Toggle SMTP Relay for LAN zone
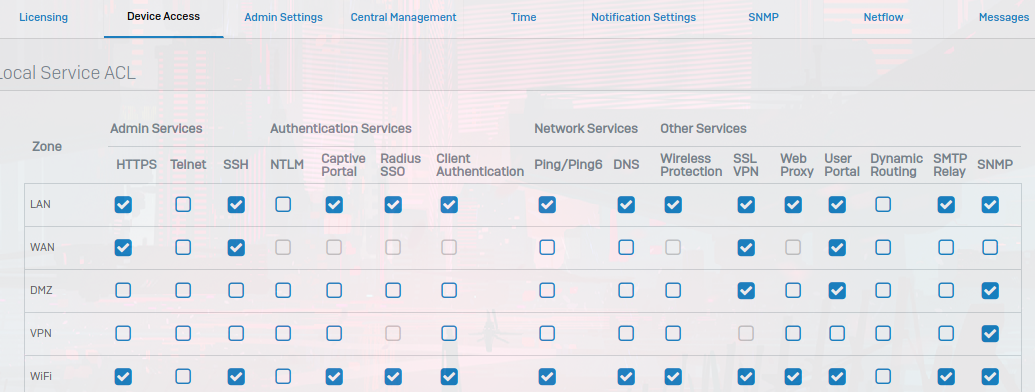The image size is (1035, 392). click(946, 205)
